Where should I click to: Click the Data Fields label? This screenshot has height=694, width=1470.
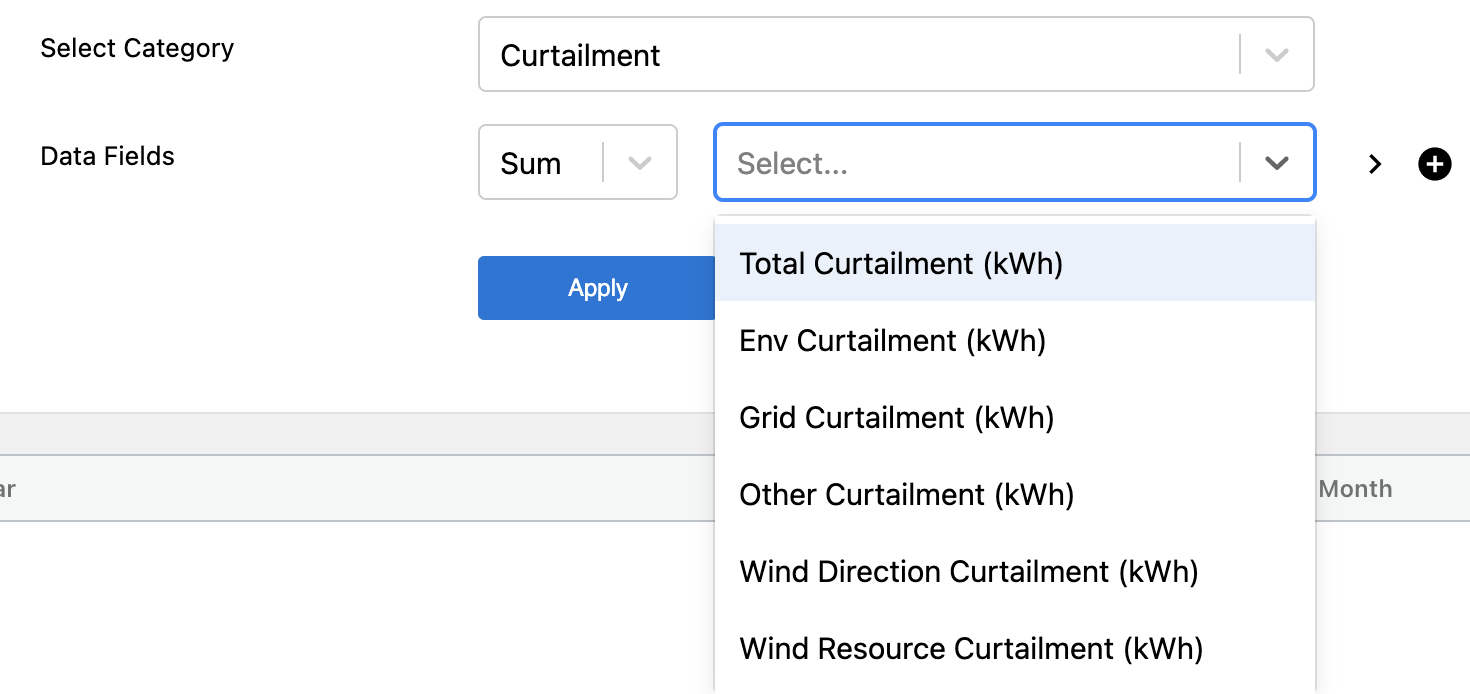click(107, 156)
